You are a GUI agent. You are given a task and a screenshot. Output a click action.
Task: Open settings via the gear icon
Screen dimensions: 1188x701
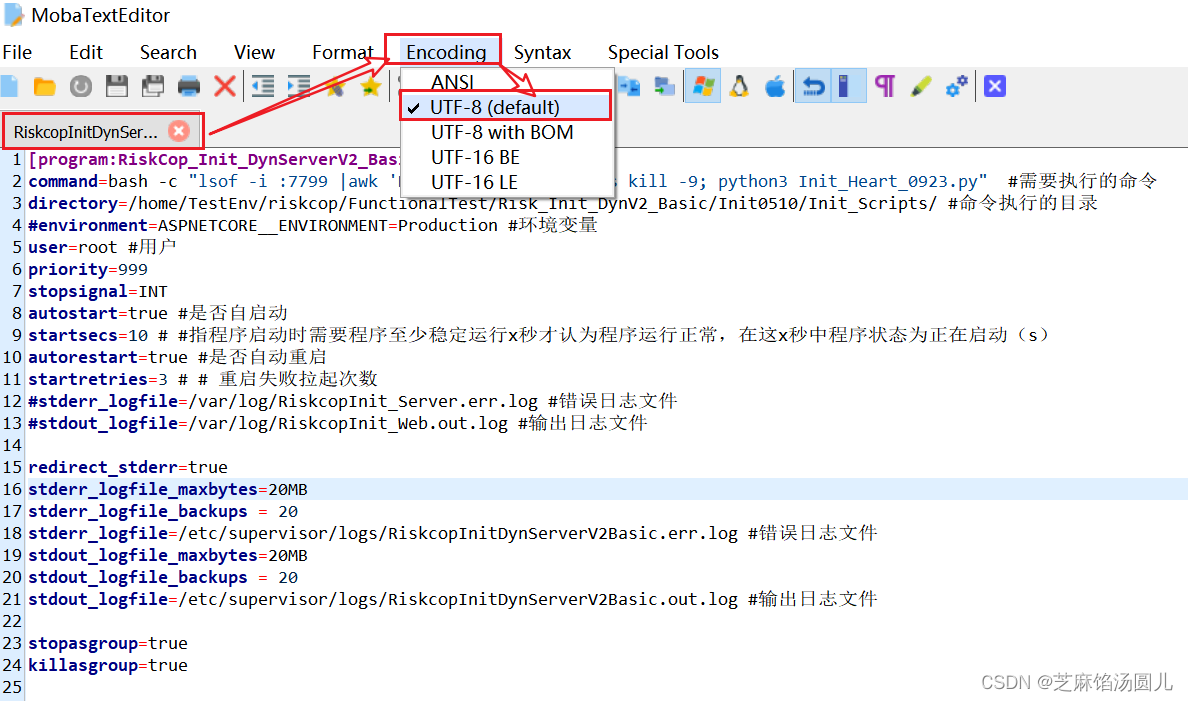click(956, 86)
